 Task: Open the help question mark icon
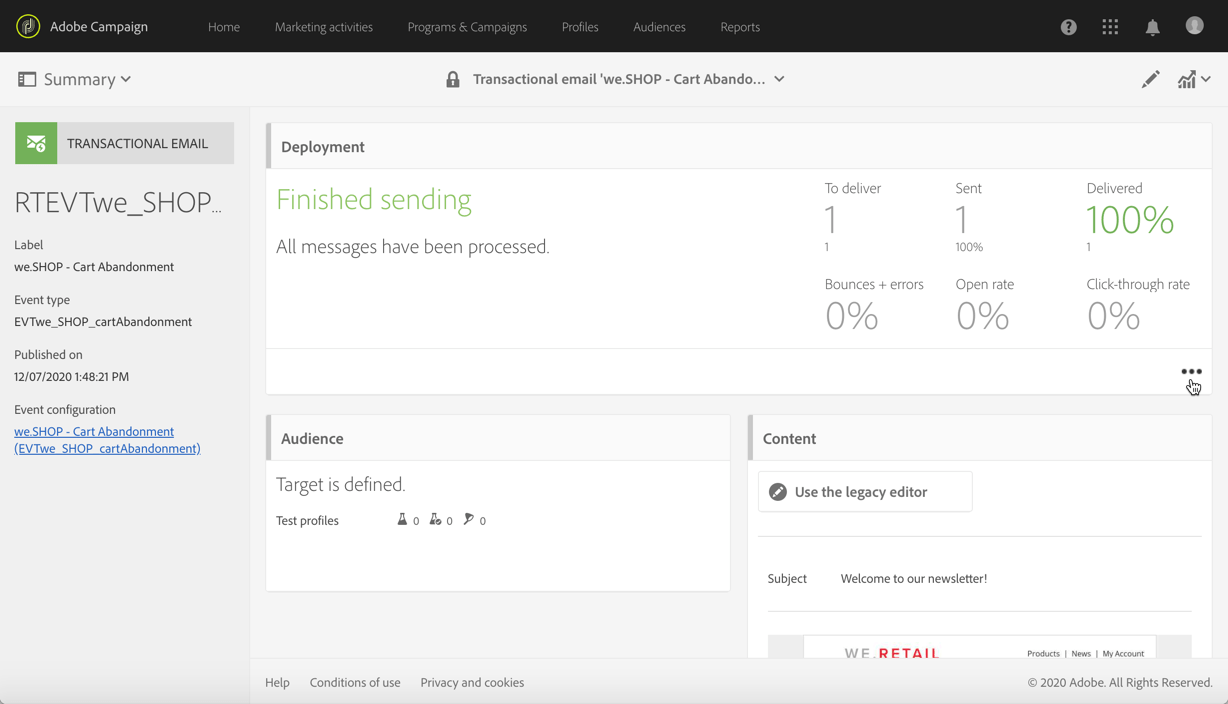click(1069, 27)
